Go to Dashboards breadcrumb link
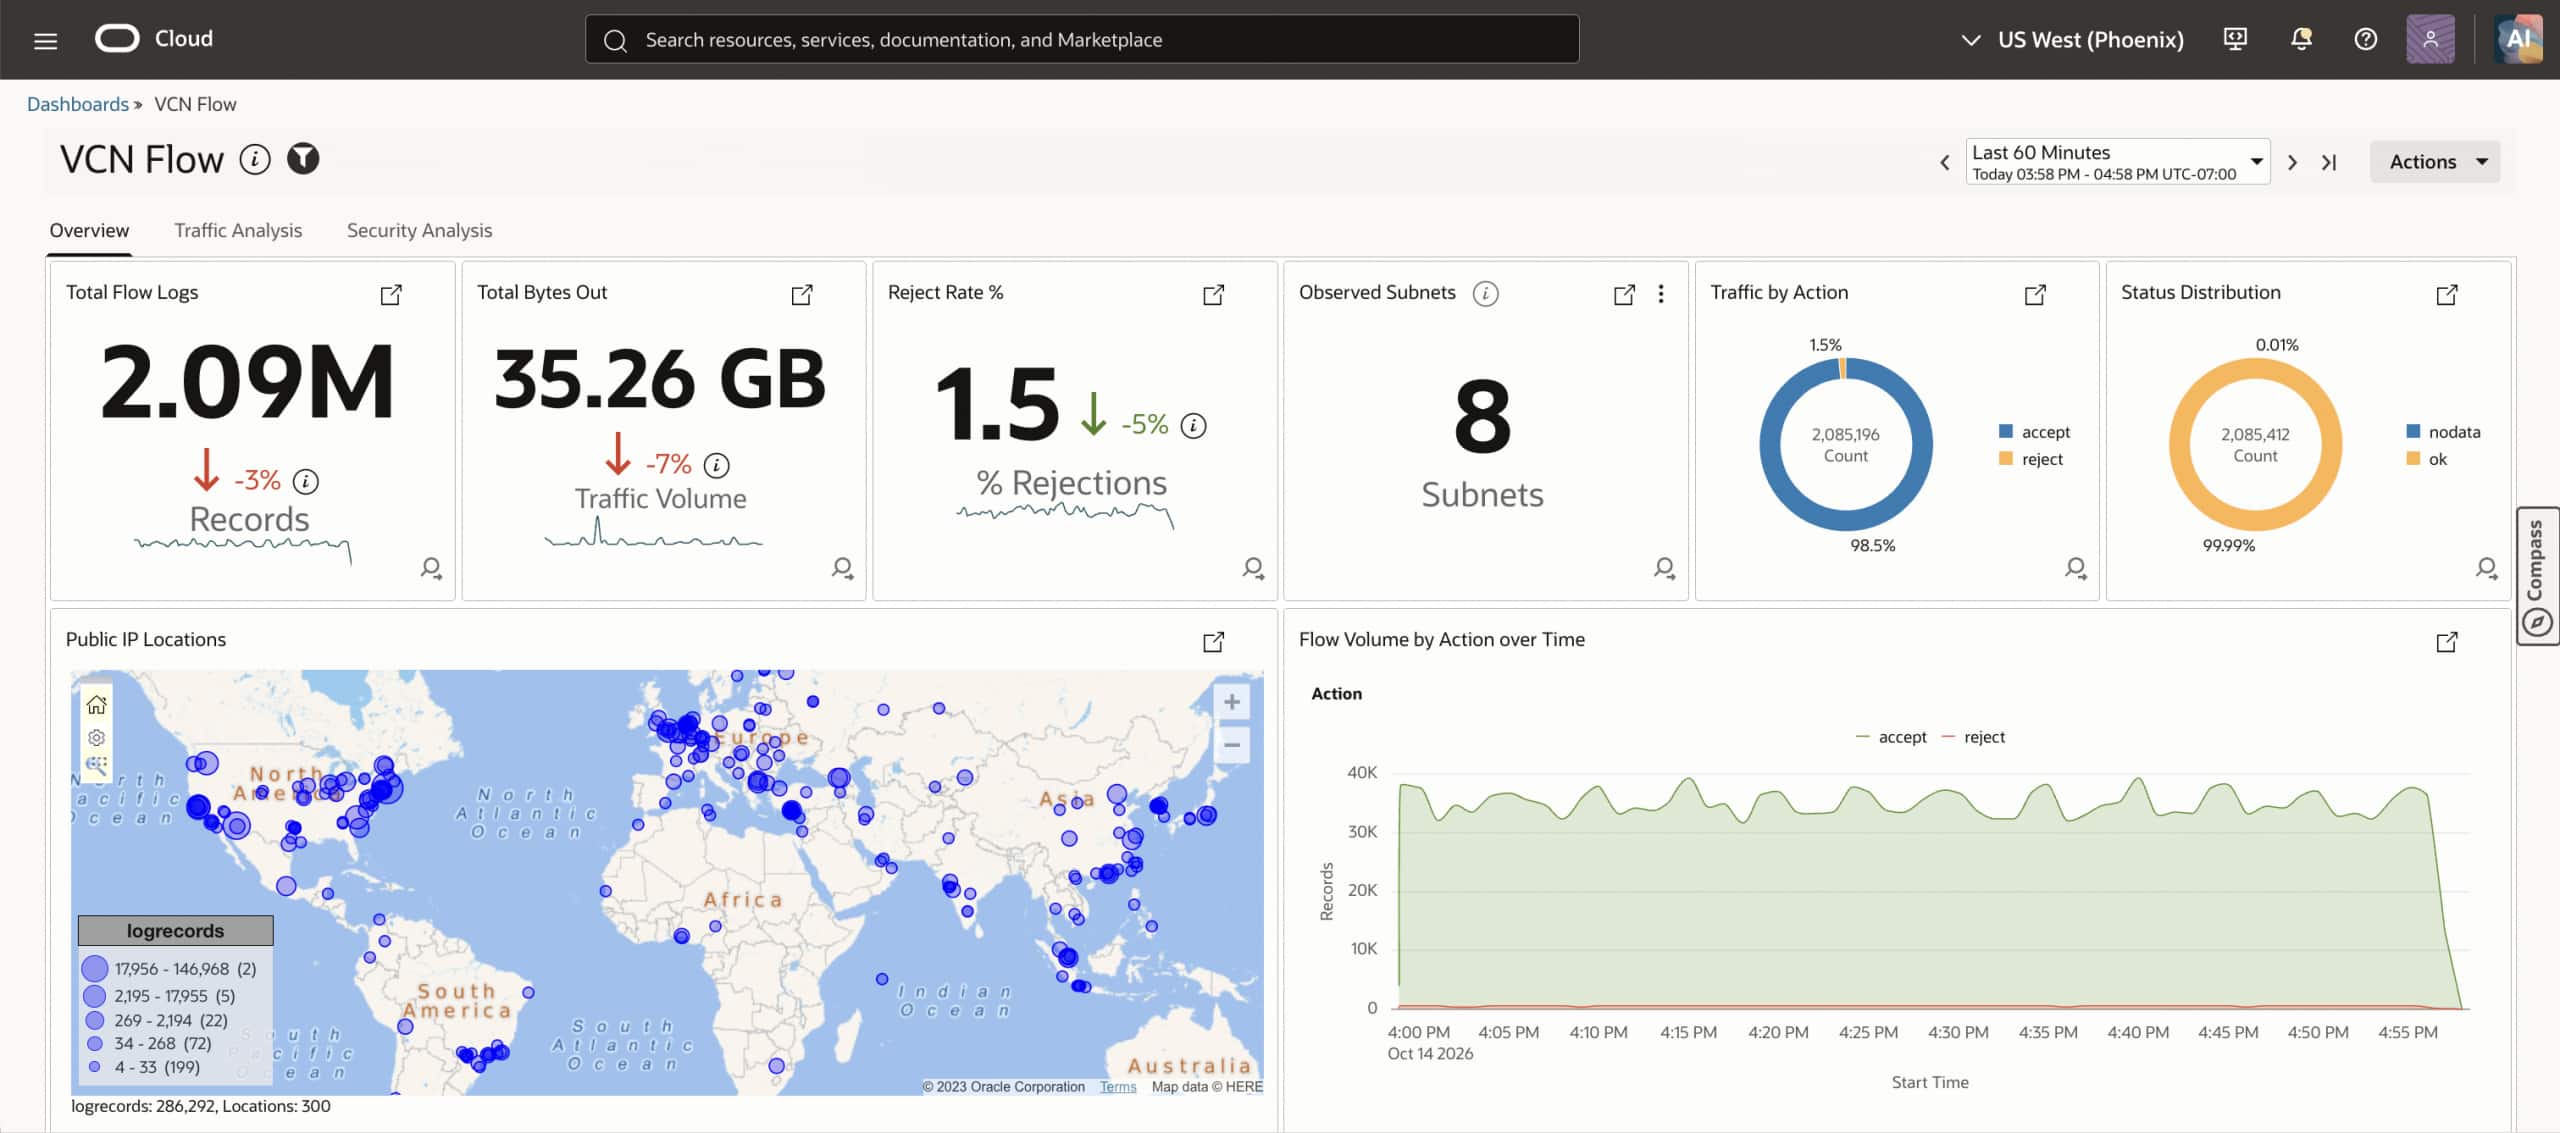 [x=78, y=104]
